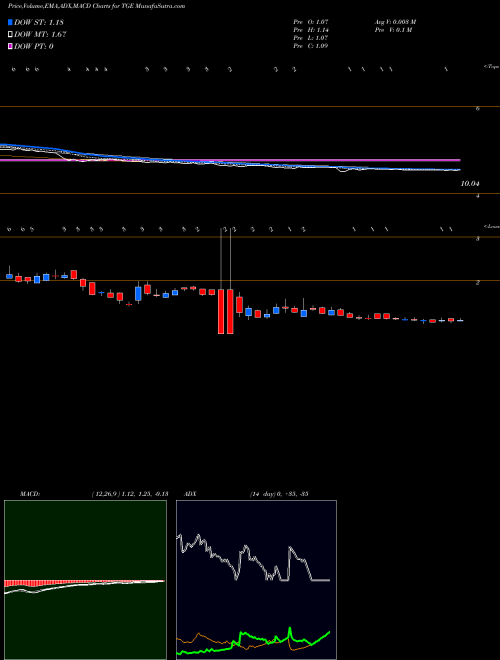This screenshot has width=500, height=660.
Task: Click the 'Avg V: 0.003 M' value
Action: click(x=395, y=22)
